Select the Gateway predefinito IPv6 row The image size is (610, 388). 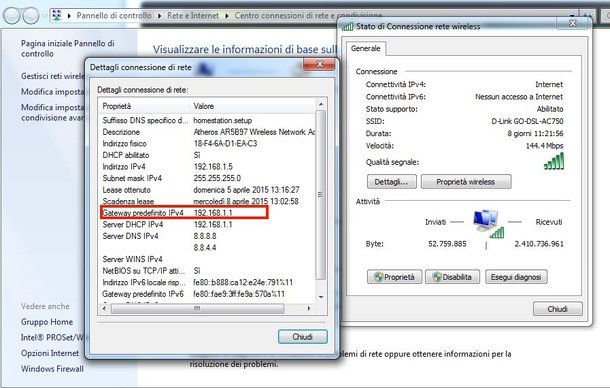click(x=208, y=294)
